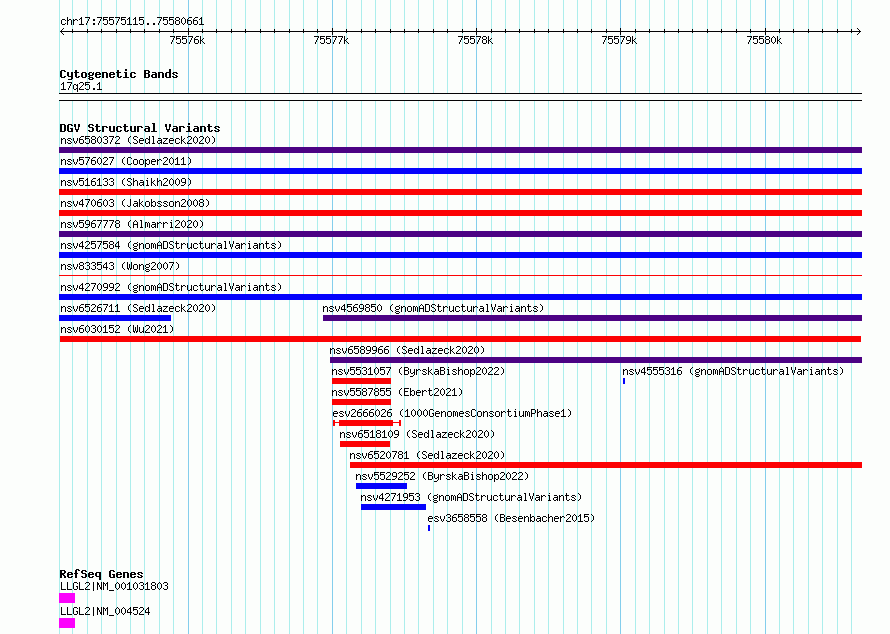Click the nsv6580372 (Sedlazeck2020) variant label
Image resolution: width=890 pixels, height=634 pixels.
138,140
